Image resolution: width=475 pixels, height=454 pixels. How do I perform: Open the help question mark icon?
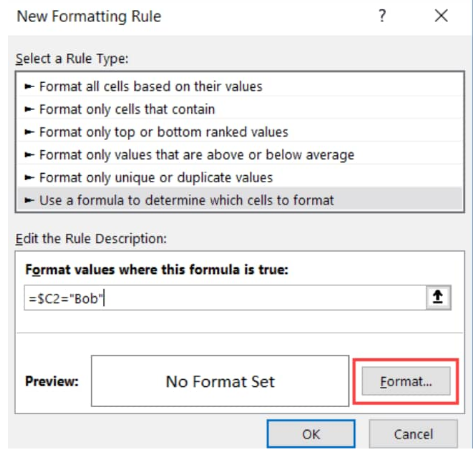pos(382,16)
